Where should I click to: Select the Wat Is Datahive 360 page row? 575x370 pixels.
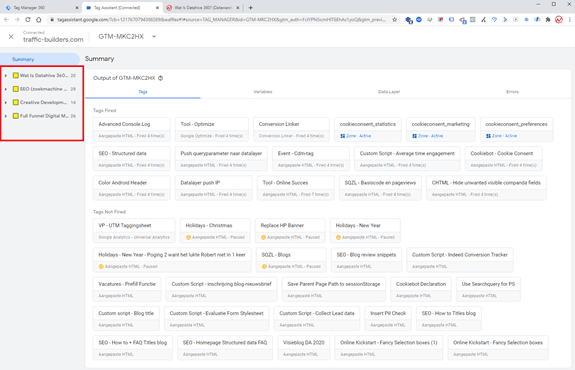click(x=44, y=76)
